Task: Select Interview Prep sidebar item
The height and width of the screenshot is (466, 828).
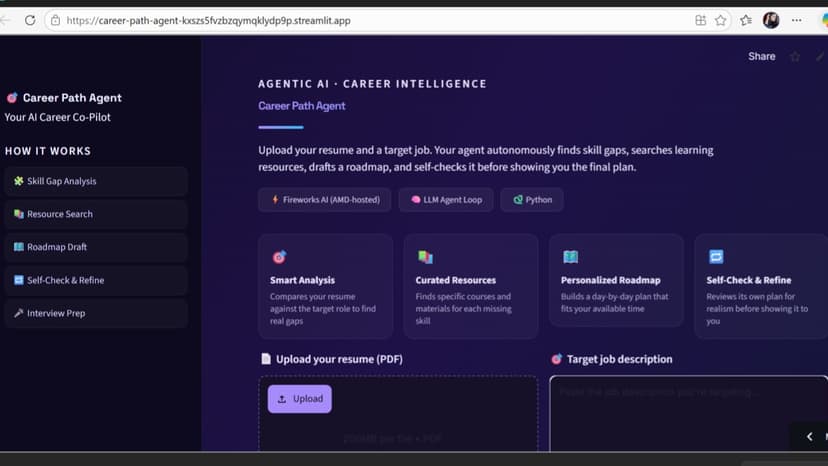Action: coord(96,313)
